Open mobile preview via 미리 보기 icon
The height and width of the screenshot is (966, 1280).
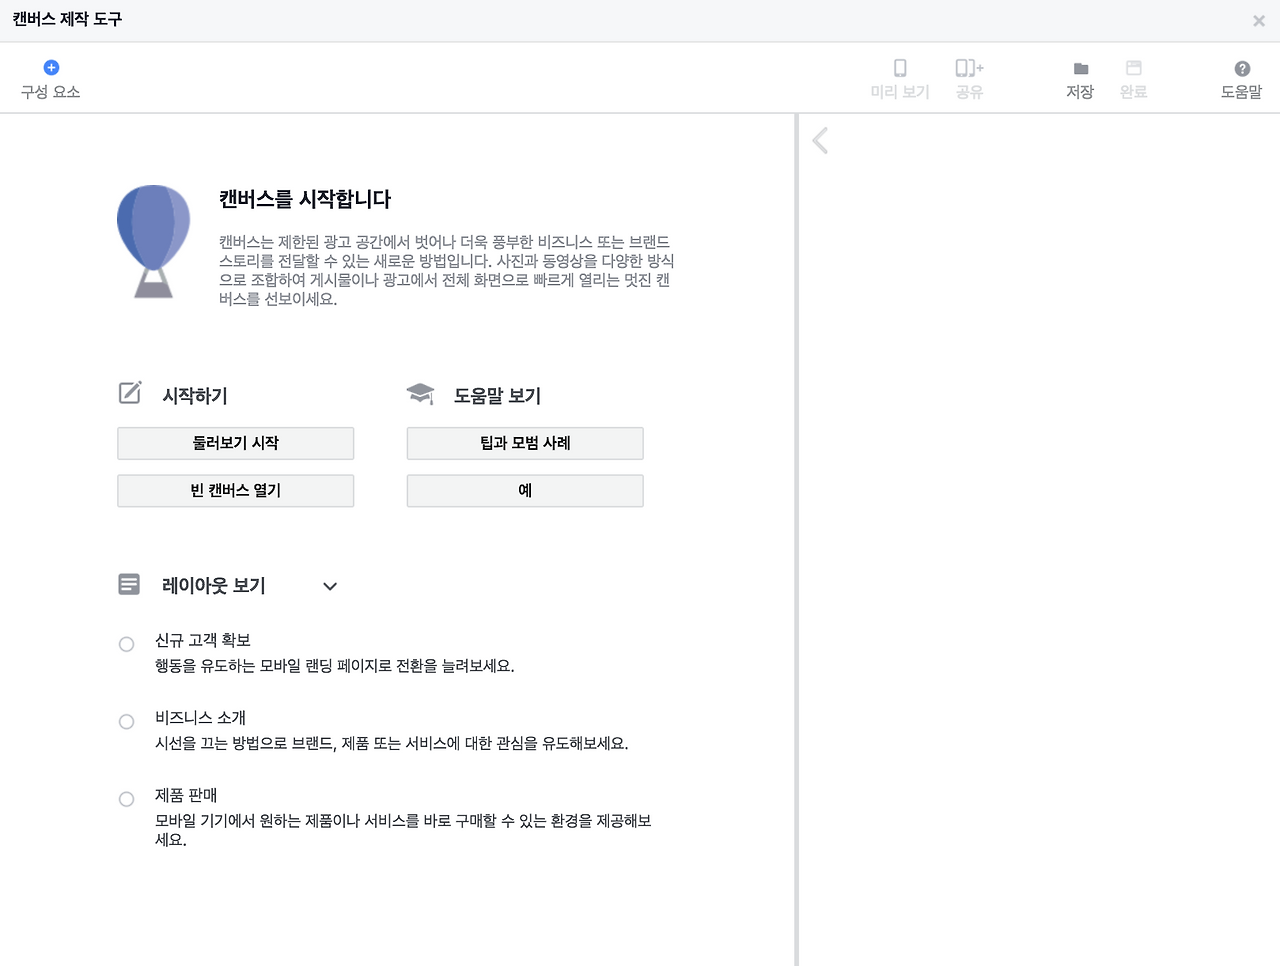tap(898, 68)
